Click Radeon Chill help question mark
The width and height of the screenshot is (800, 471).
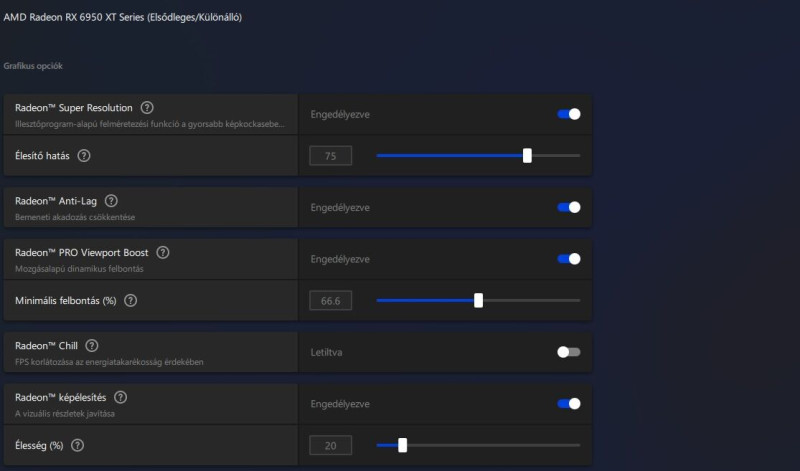click(x=92, y=346)
